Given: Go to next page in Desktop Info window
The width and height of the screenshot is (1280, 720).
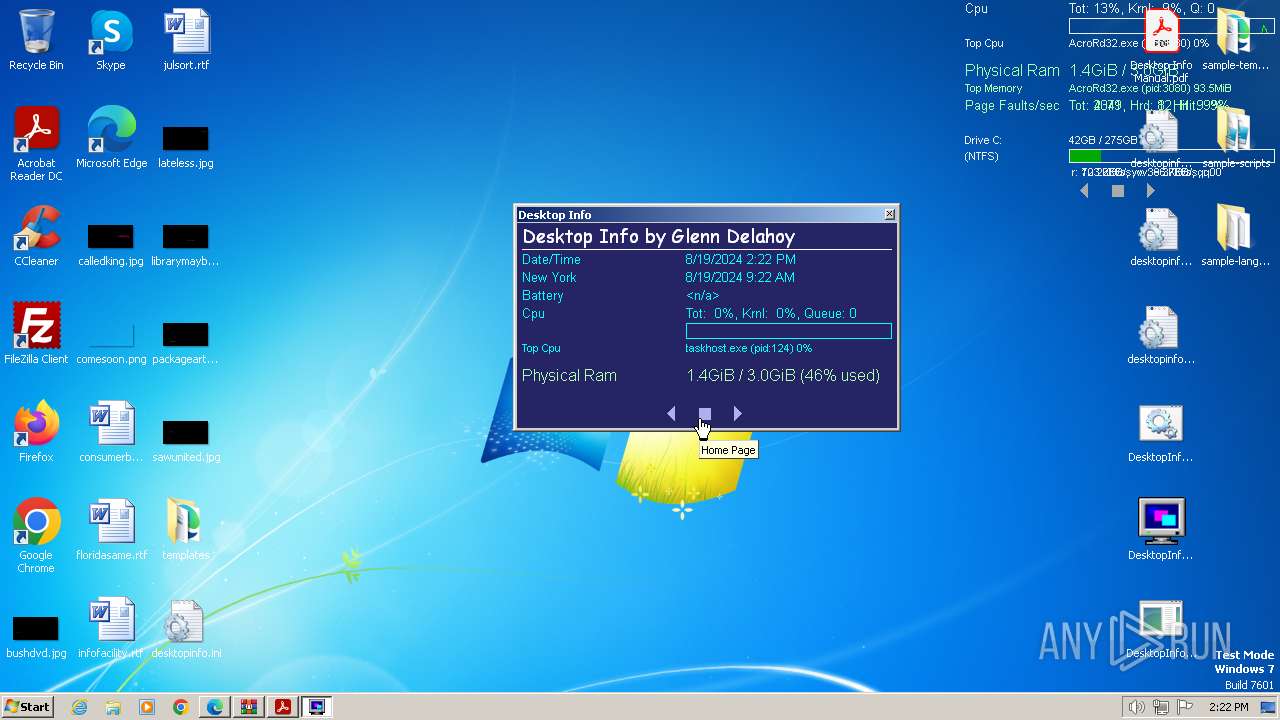Looking at the screenshot, I should pos(738,413).
